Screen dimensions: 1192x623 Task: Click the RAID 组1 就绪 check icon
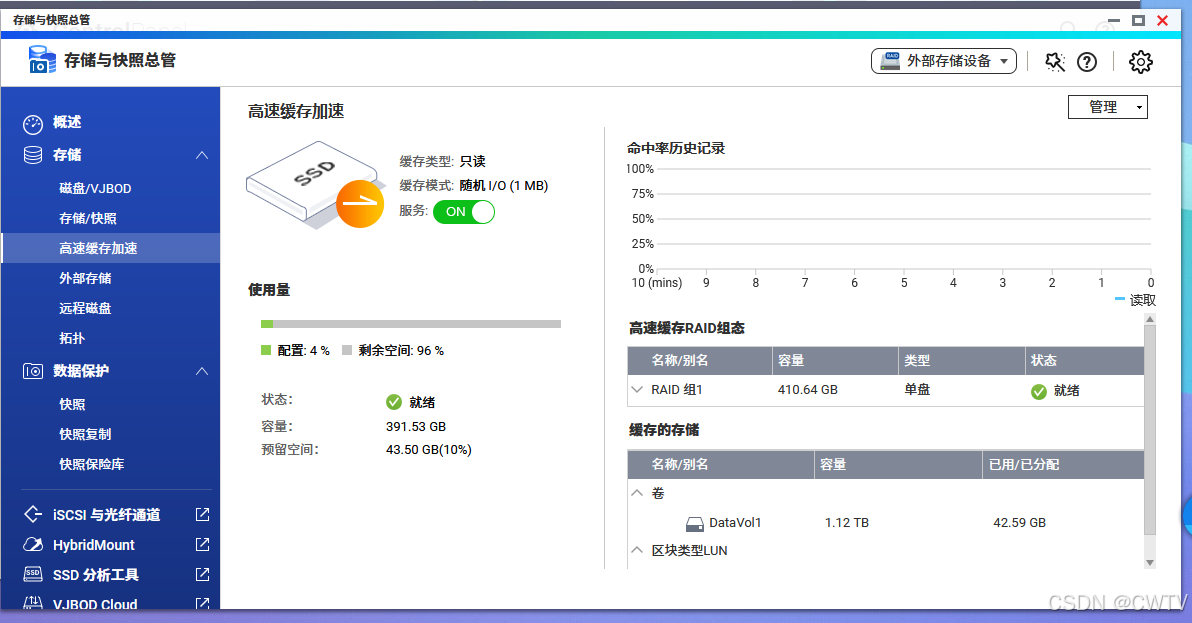click(x=1038, y=391)
